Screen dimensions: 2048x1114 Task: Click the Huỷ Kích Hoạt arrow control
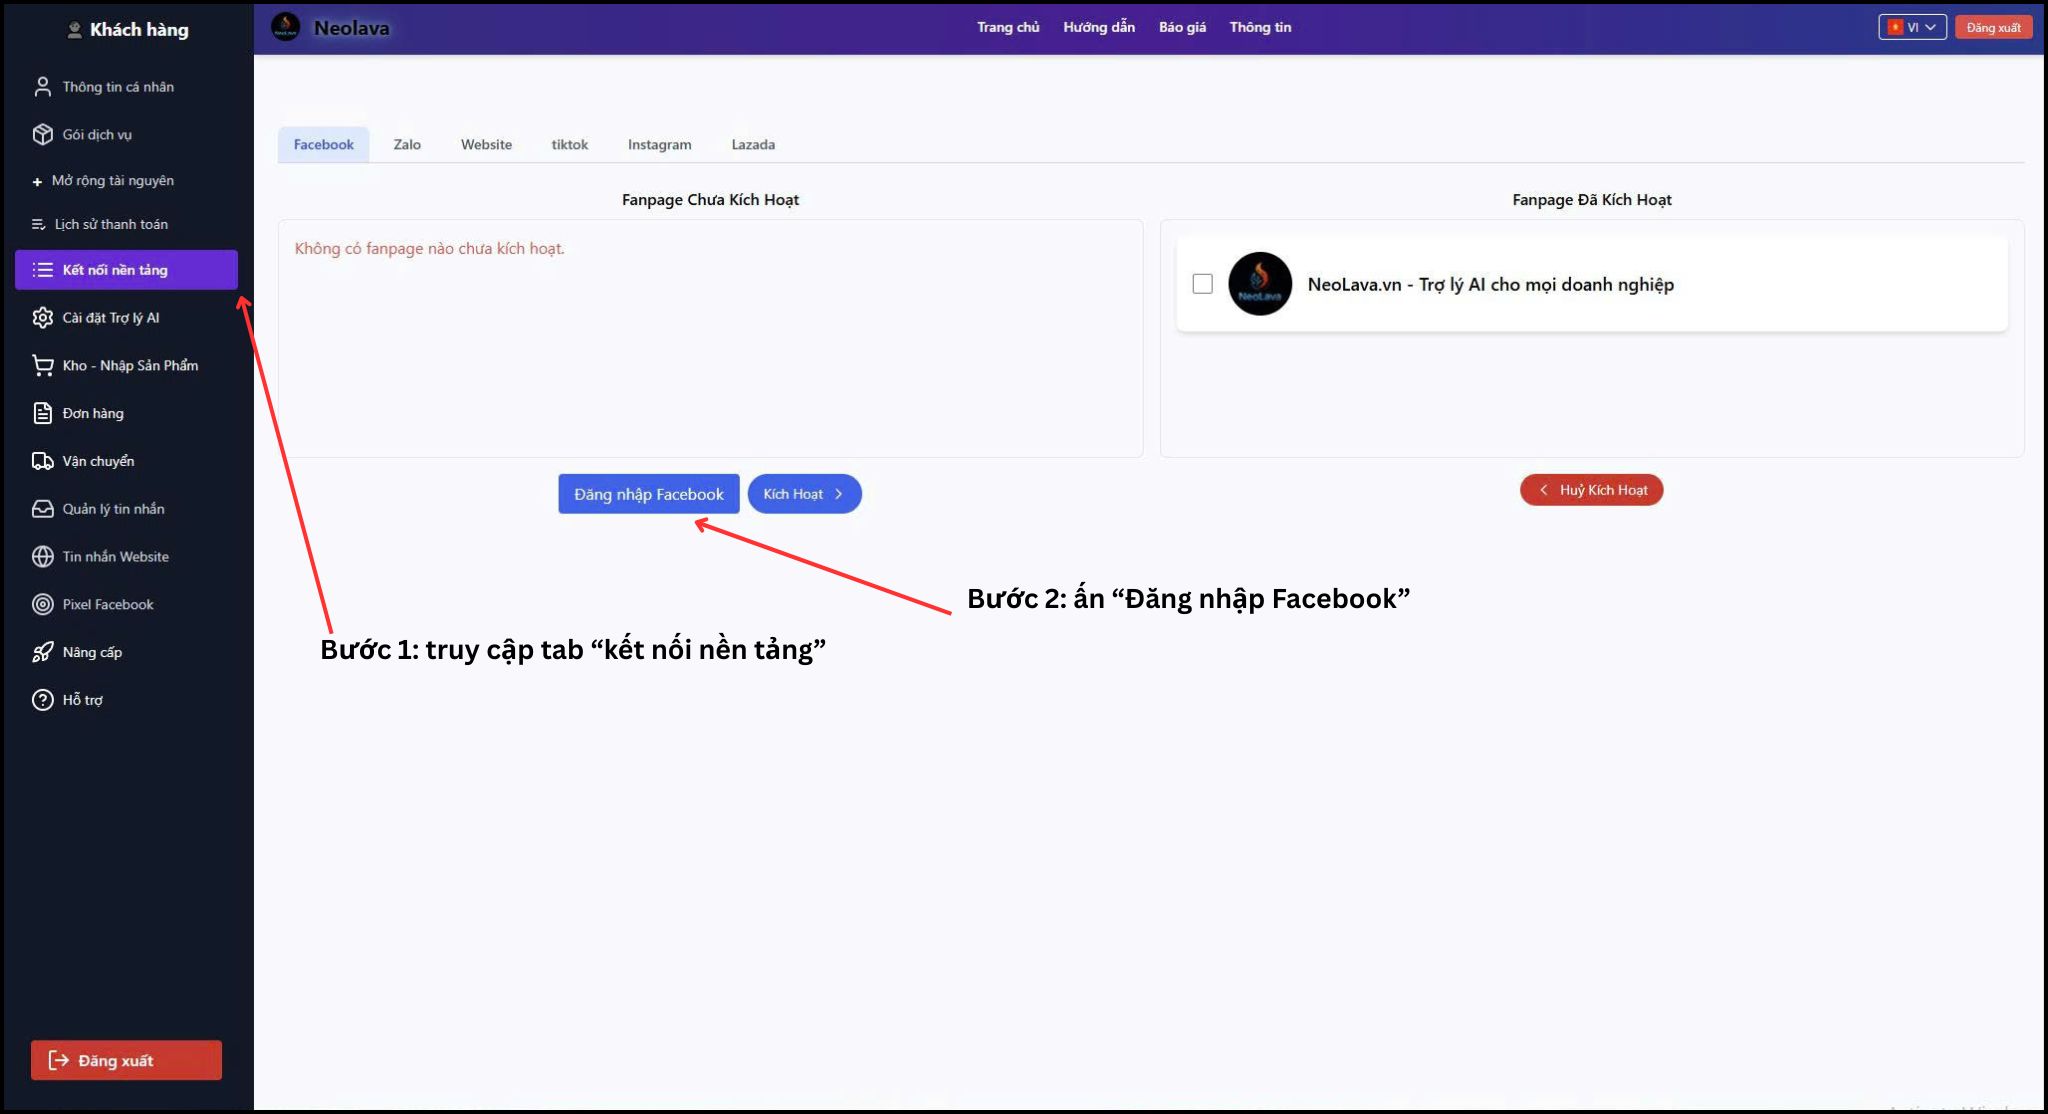point(1543,489)
